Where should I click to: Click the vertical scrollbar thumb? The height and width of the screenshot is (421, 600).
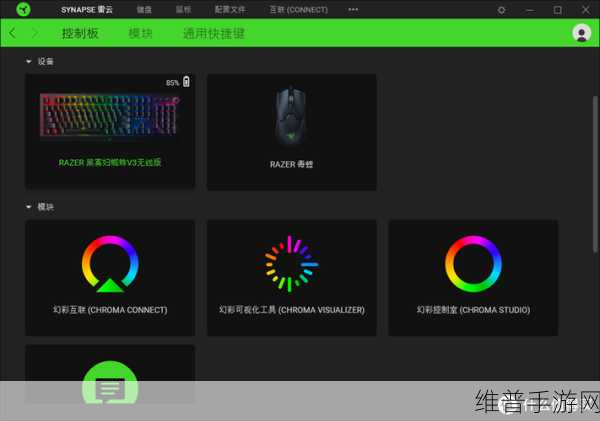[x=595, y=174]
